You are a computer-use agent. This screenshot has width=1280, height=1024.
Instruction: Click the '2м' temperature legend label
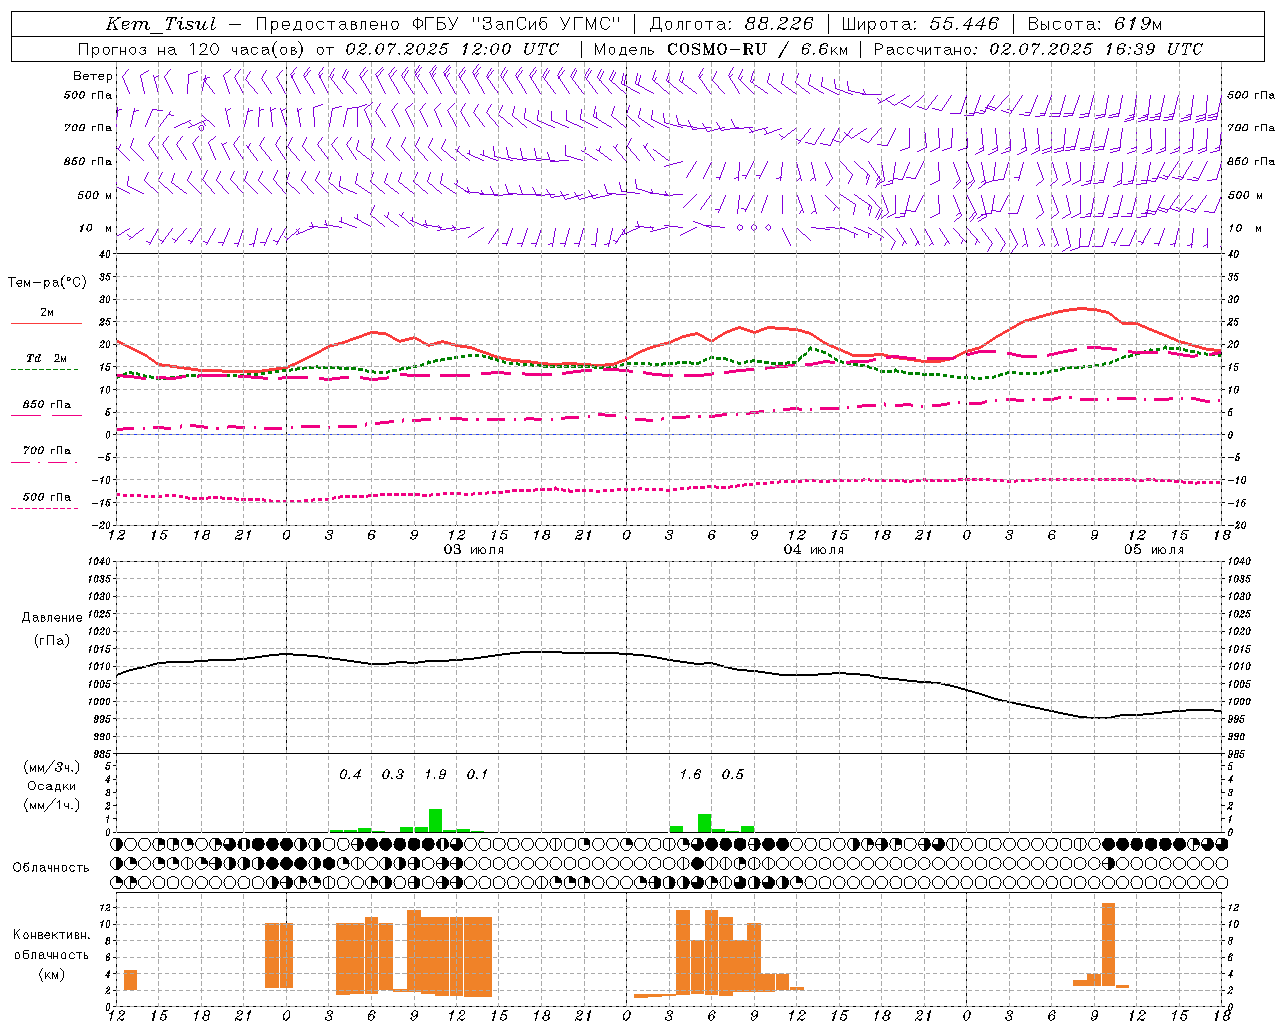47,312
